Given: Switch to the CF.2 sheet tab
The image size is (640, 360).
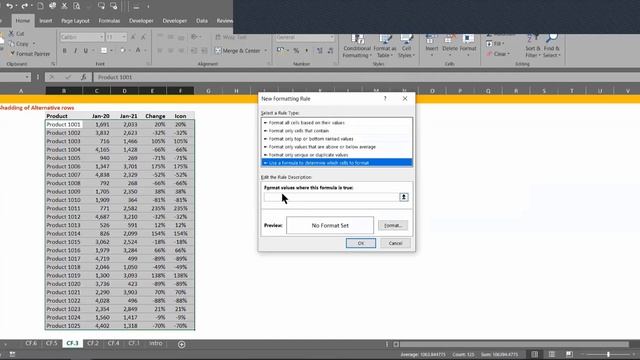Looking at the screenshot, I should [x=93, y=344].
